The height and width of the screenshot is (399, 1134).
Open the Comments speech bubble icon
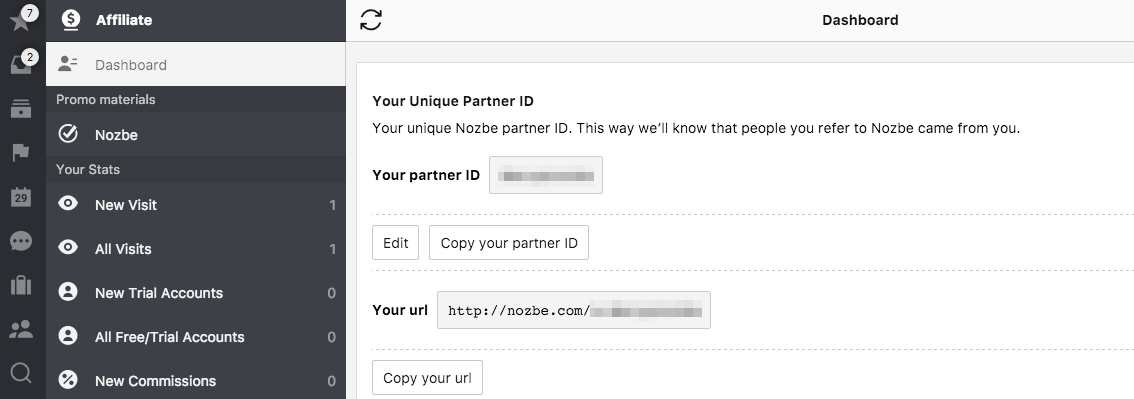(x=21, y=241)
